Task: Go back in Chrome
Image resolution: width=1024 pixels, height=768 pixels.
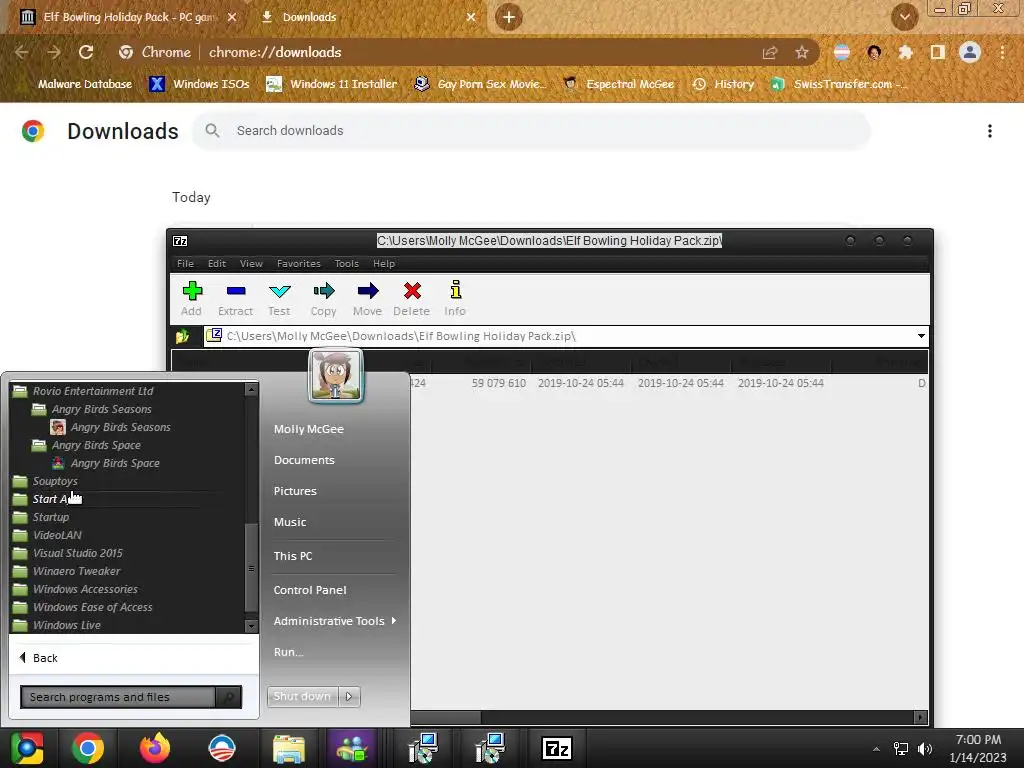Action: [x=22, y=52]
